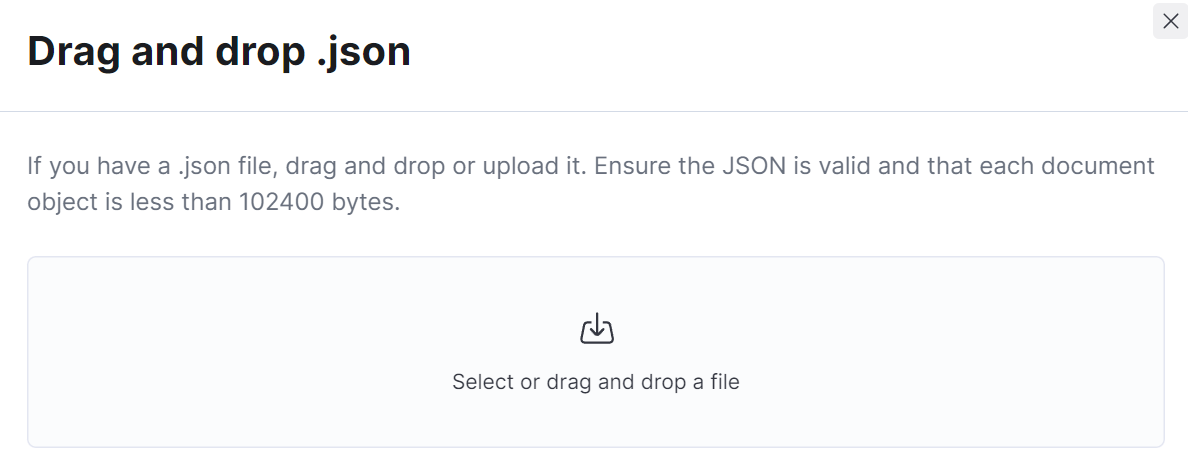
Task: Click empty space right of the import icon
Action: [x=886, y=329]
